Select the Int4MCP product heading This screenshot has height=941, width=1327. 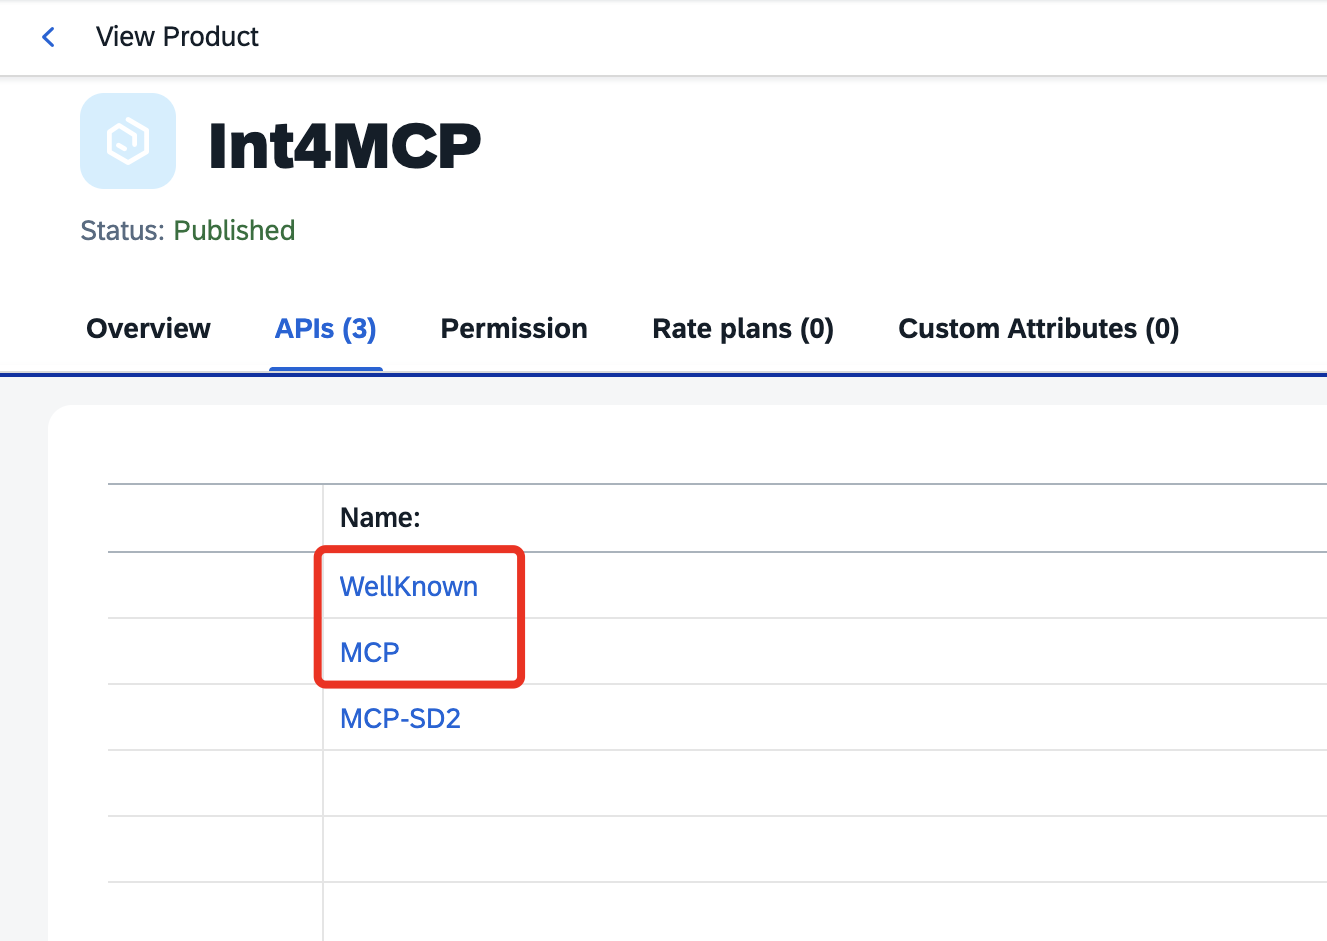coord(345,146)
